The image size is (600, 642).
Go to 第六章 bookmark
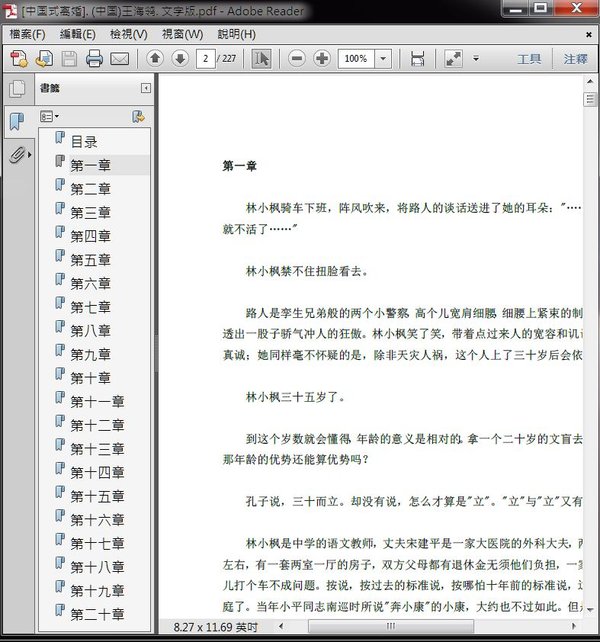click(91, 283)
